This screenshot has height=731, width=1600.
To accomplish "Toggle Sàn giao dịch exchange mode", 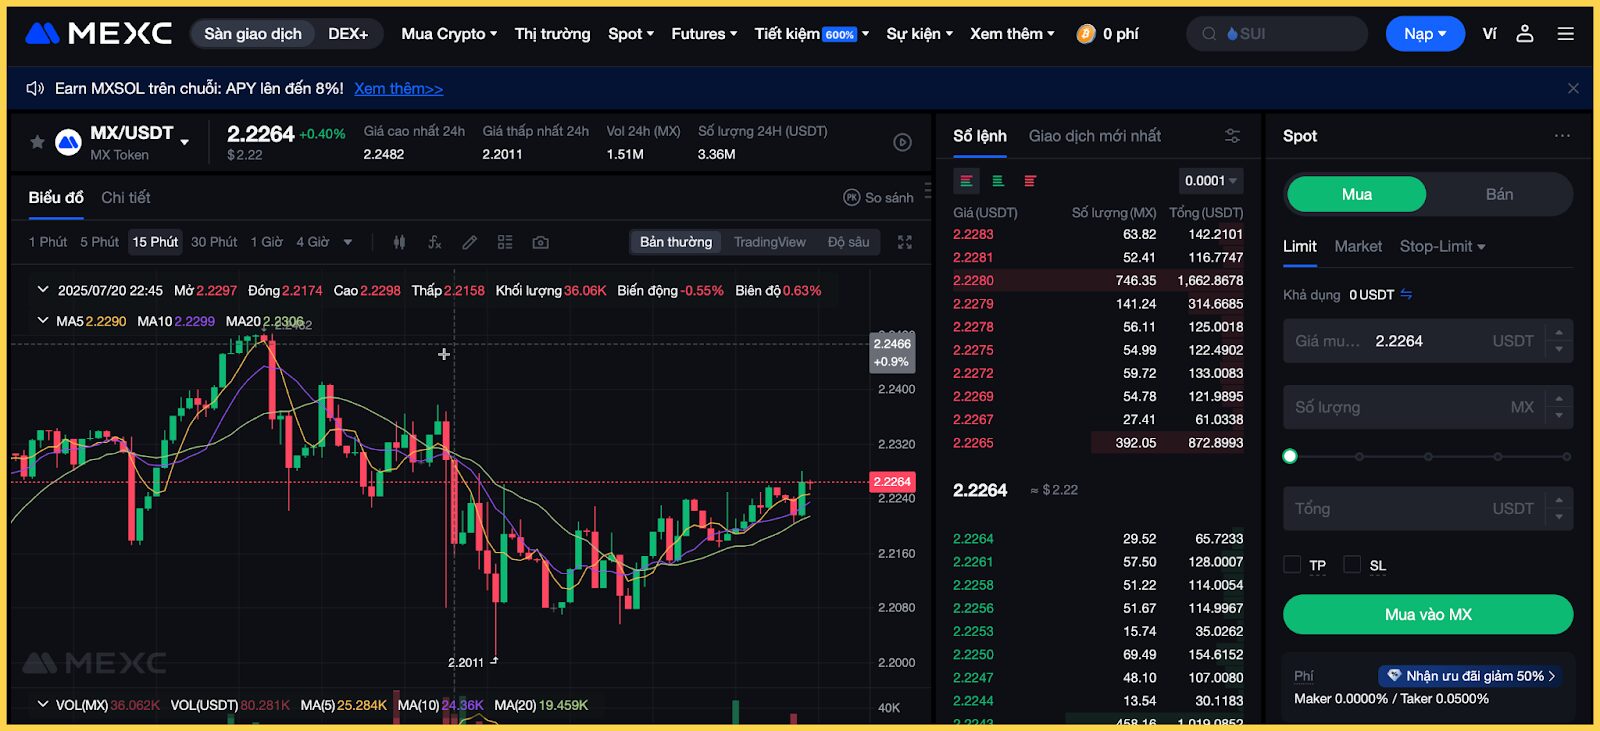I will tap(253, 34).
